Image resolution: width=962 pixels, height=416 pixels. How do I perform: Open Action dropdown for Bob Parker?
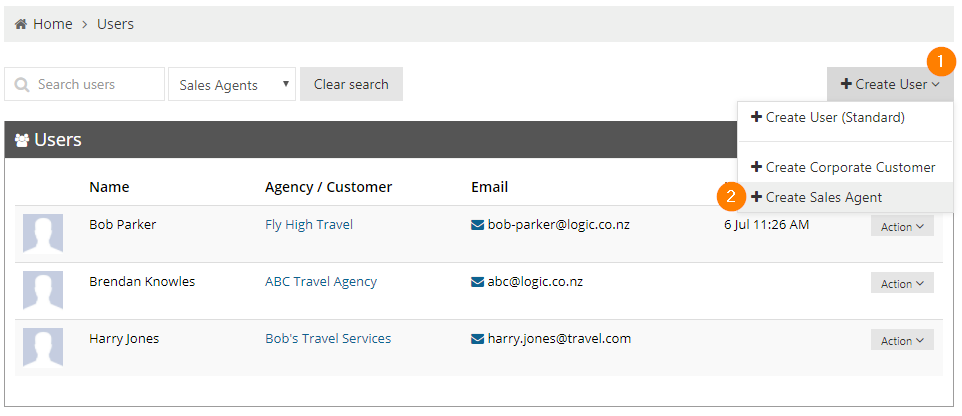click(x=902, y=226)
